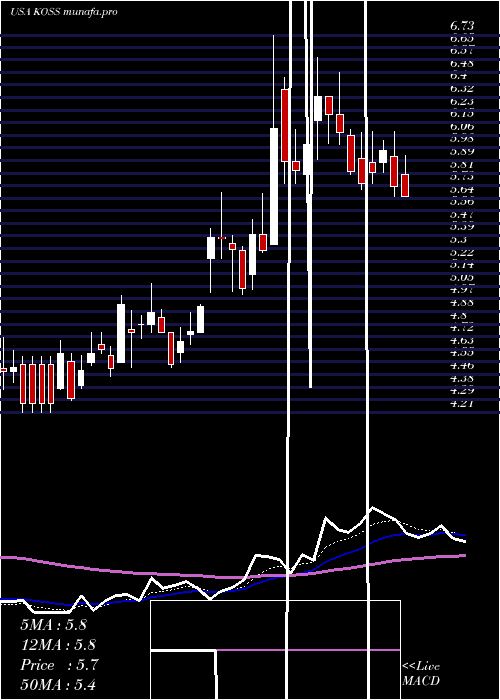Click the 5.89 price axis label
Viewport: 500px width, 700px height.
[462, 152]
